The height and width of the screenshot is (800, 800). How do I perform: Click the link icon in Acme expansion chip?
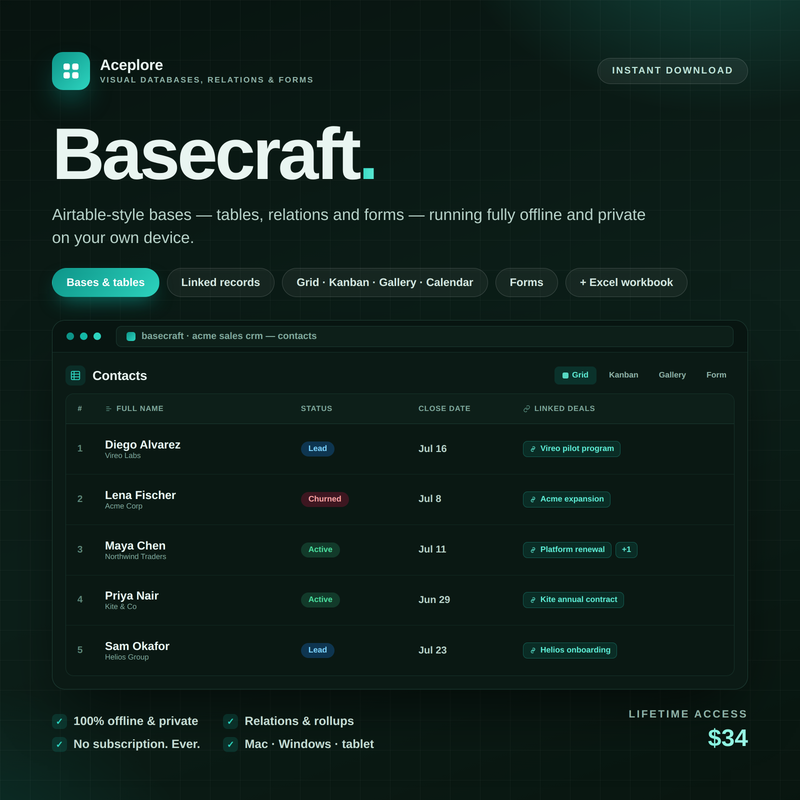[533, 499]
